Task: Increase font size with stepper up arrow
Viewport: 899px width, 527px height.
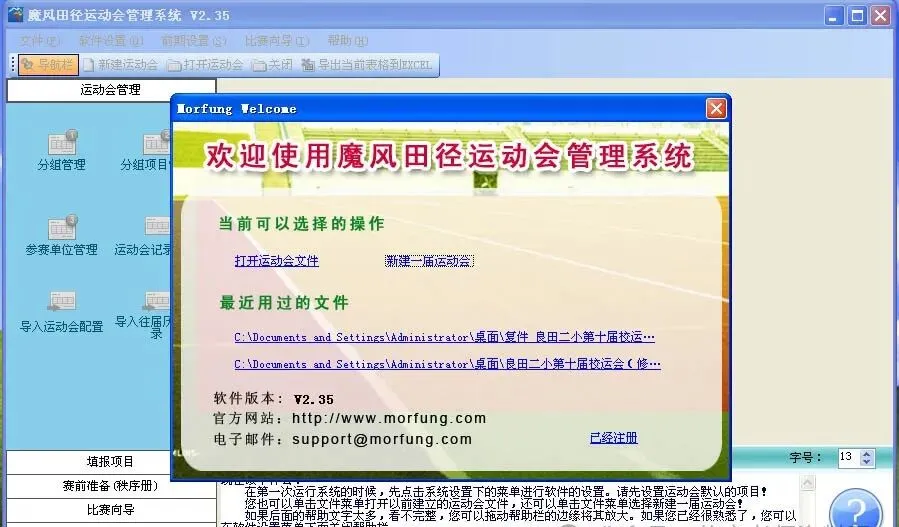Action: click(867, 454)
